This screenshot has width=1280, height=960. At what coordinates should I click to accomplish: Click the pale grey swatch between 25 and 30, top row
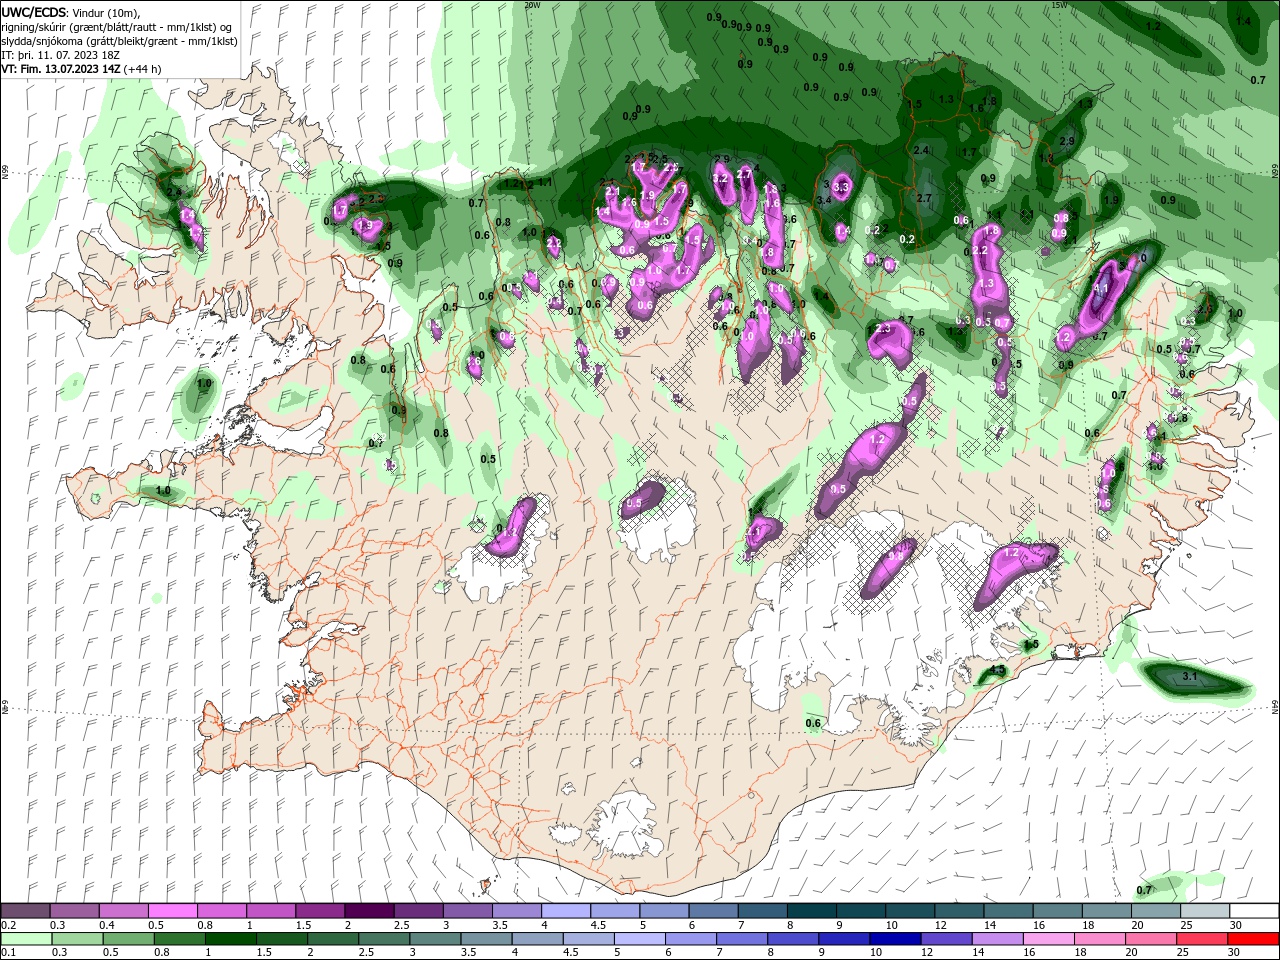pyautogui.click(x=1203, y=911)
